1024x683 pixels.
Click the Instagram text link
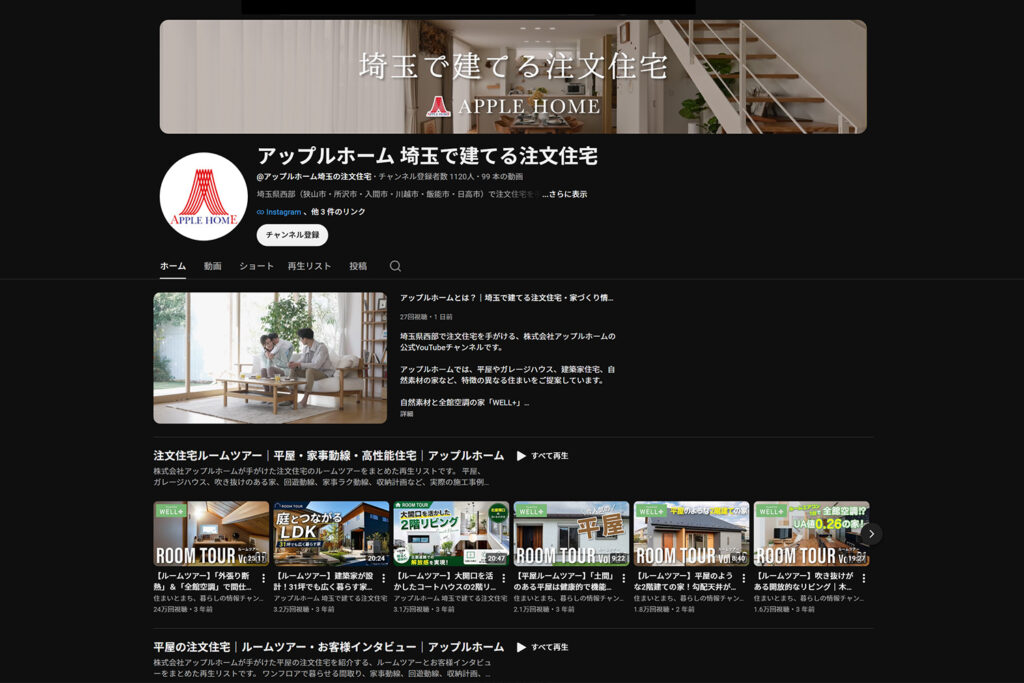click(283, 212)
